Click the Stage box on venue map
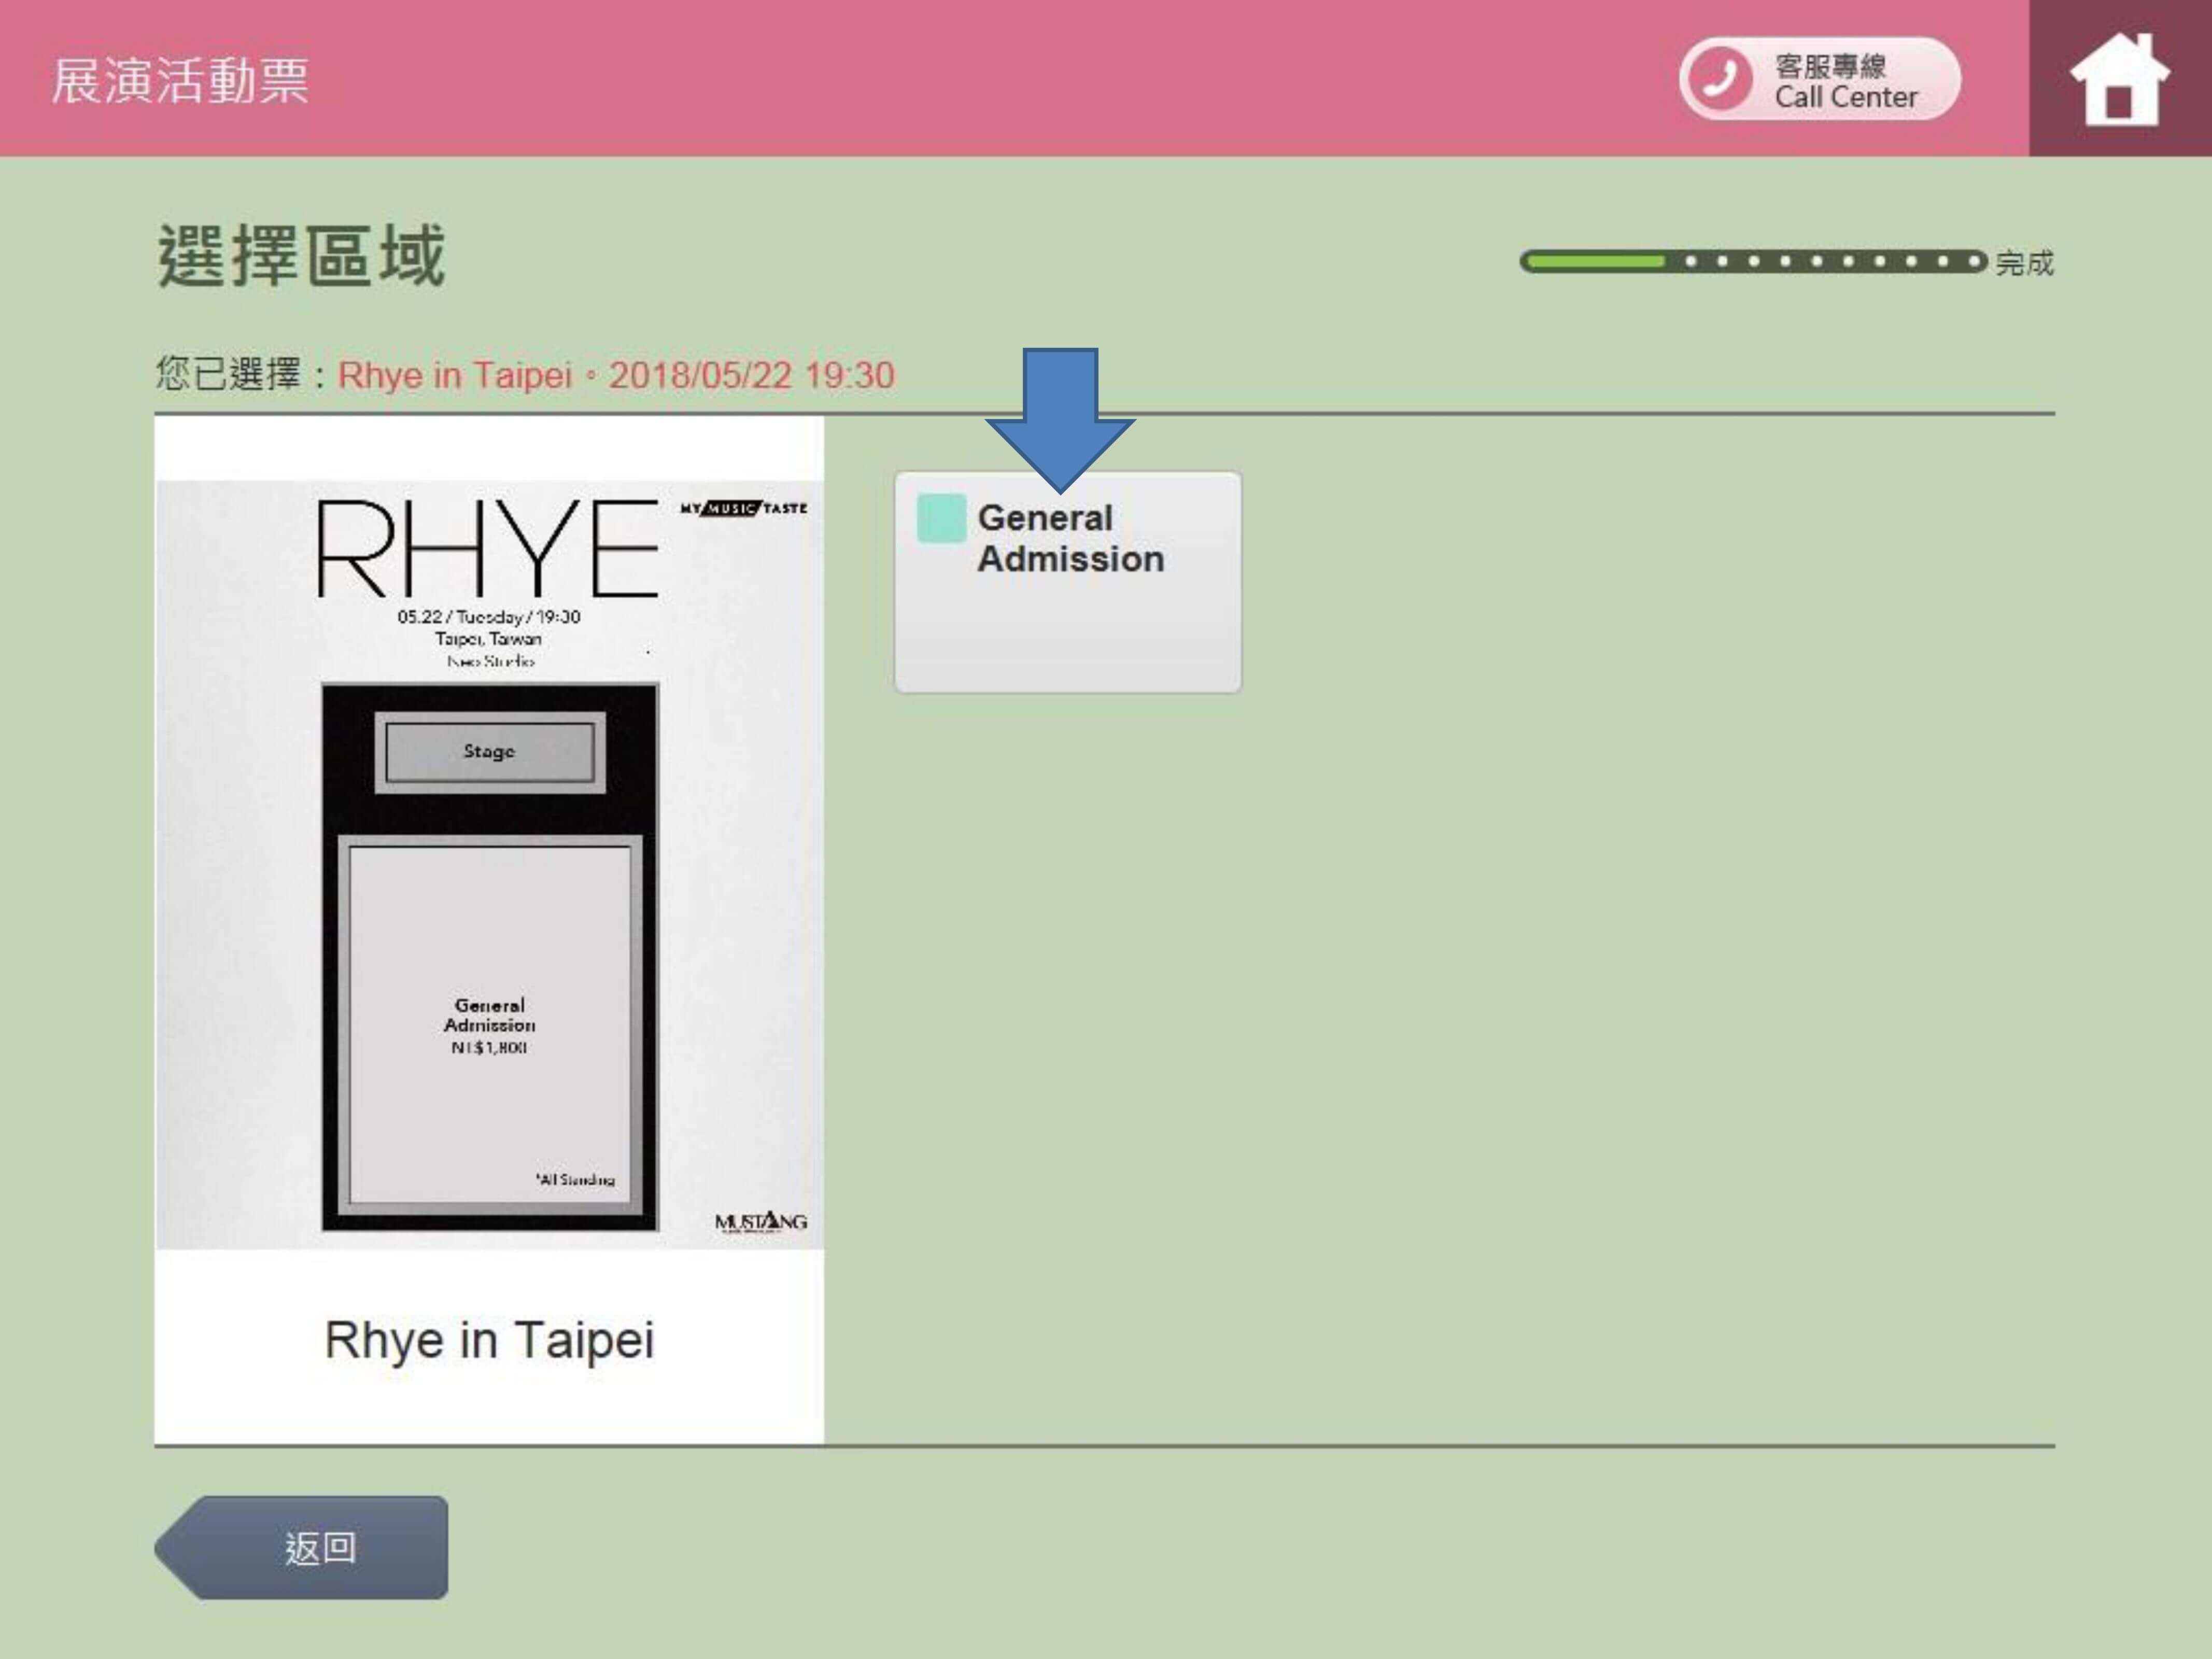Screen dimensions: 2212x1659 [489, 752]
